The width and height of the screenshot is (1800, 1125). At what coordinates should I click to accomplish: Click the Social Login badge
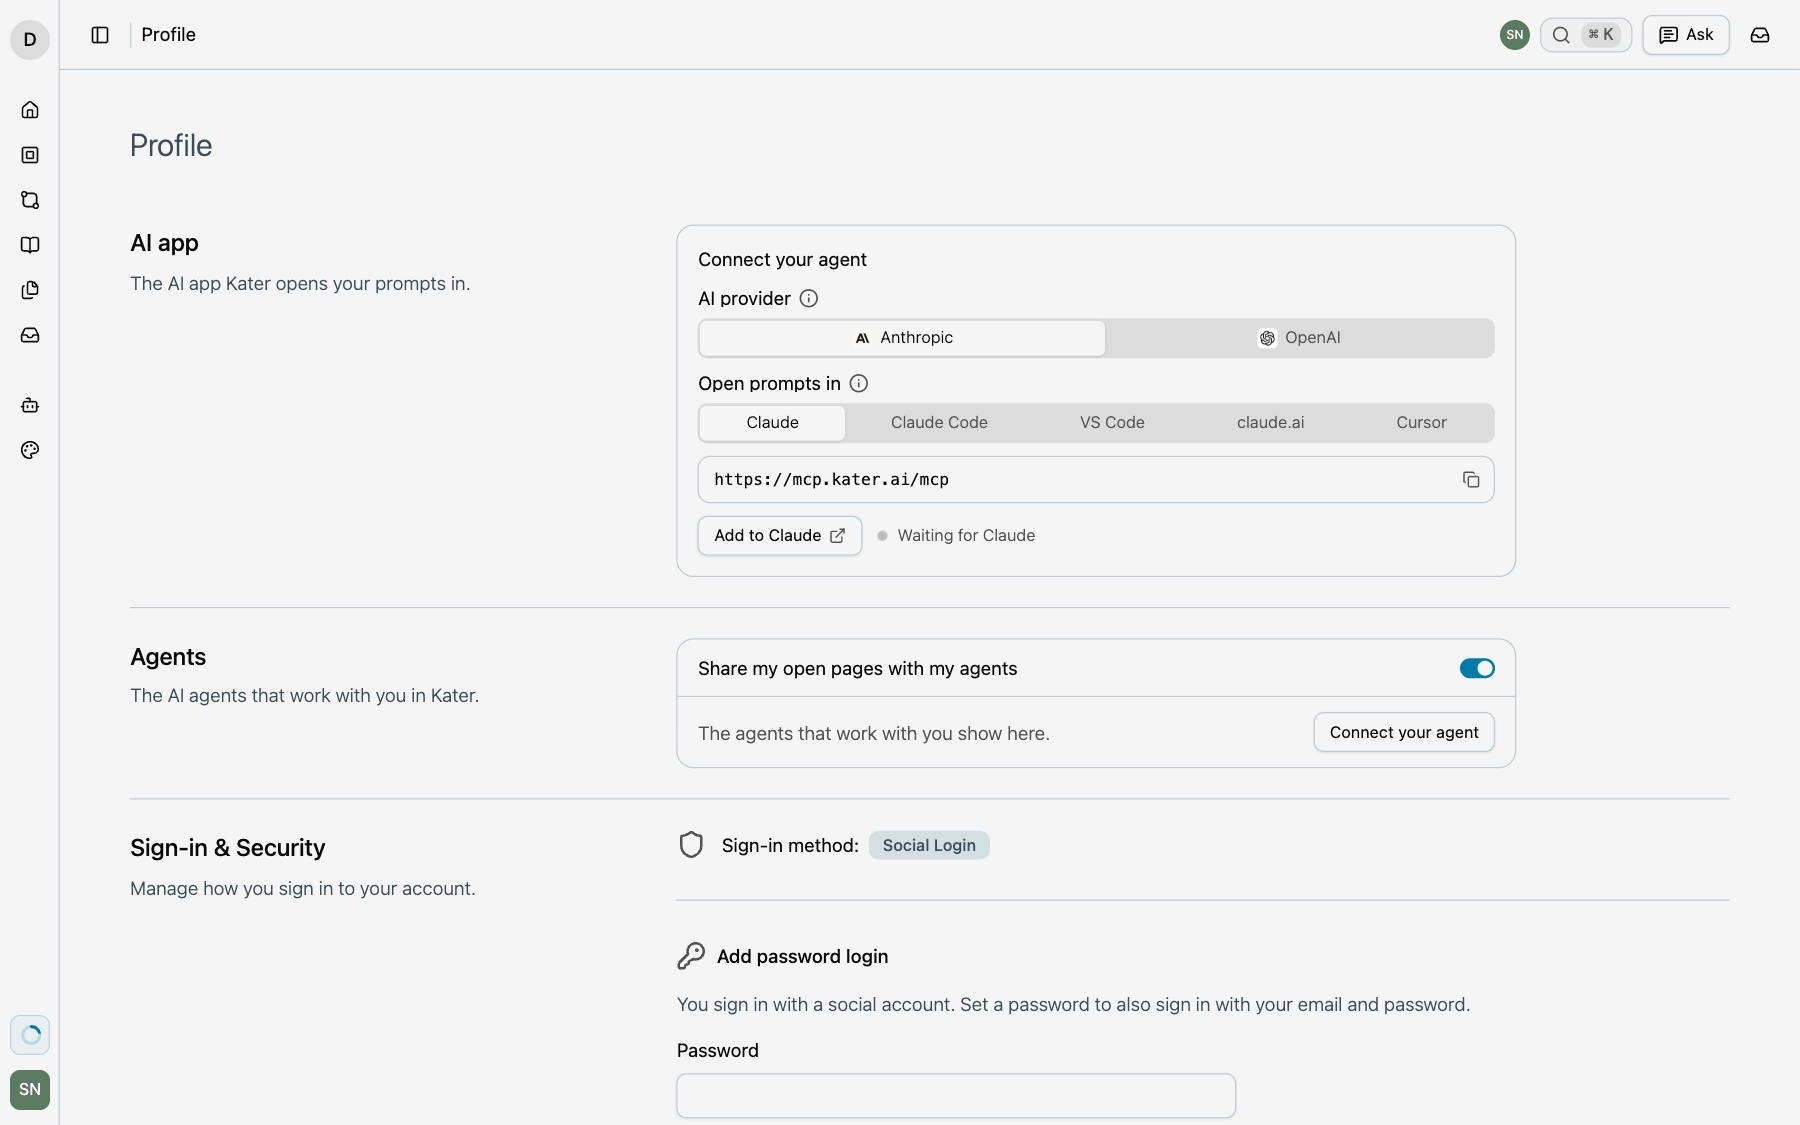[929, 845]
